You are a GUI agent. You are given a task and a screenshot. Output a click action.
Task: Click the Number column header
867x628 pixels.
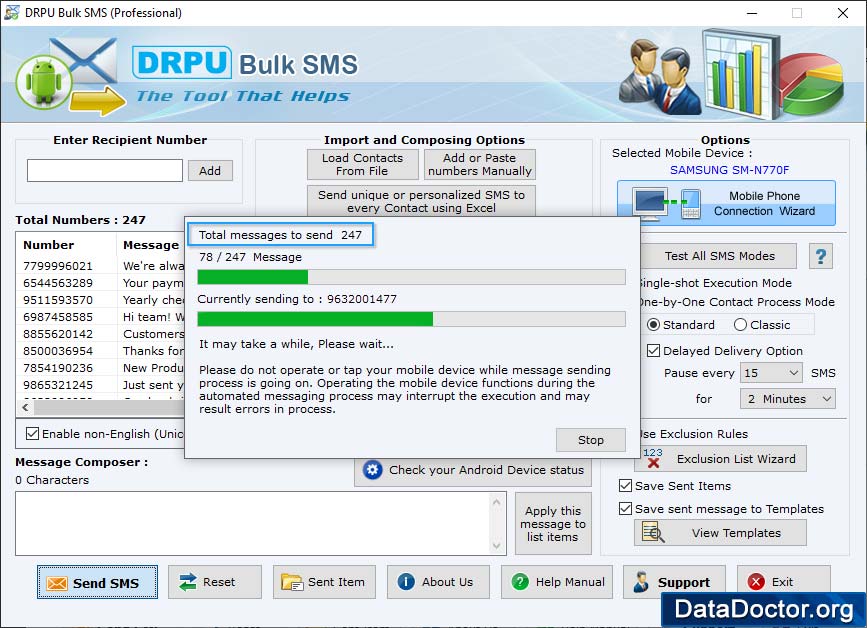pos(49,245)
